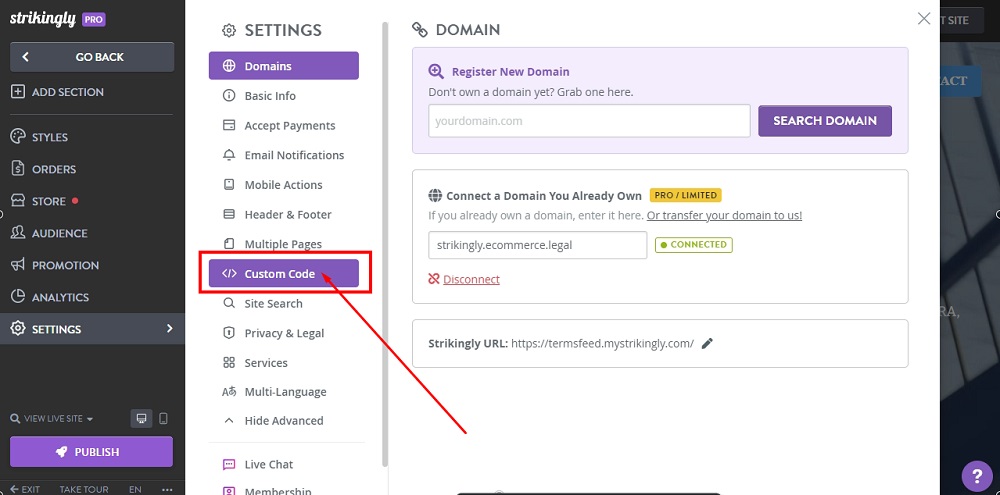This screenshot has width=1000, height=495.
Task: Click the Search Domain button
Action: pos(825,121)
